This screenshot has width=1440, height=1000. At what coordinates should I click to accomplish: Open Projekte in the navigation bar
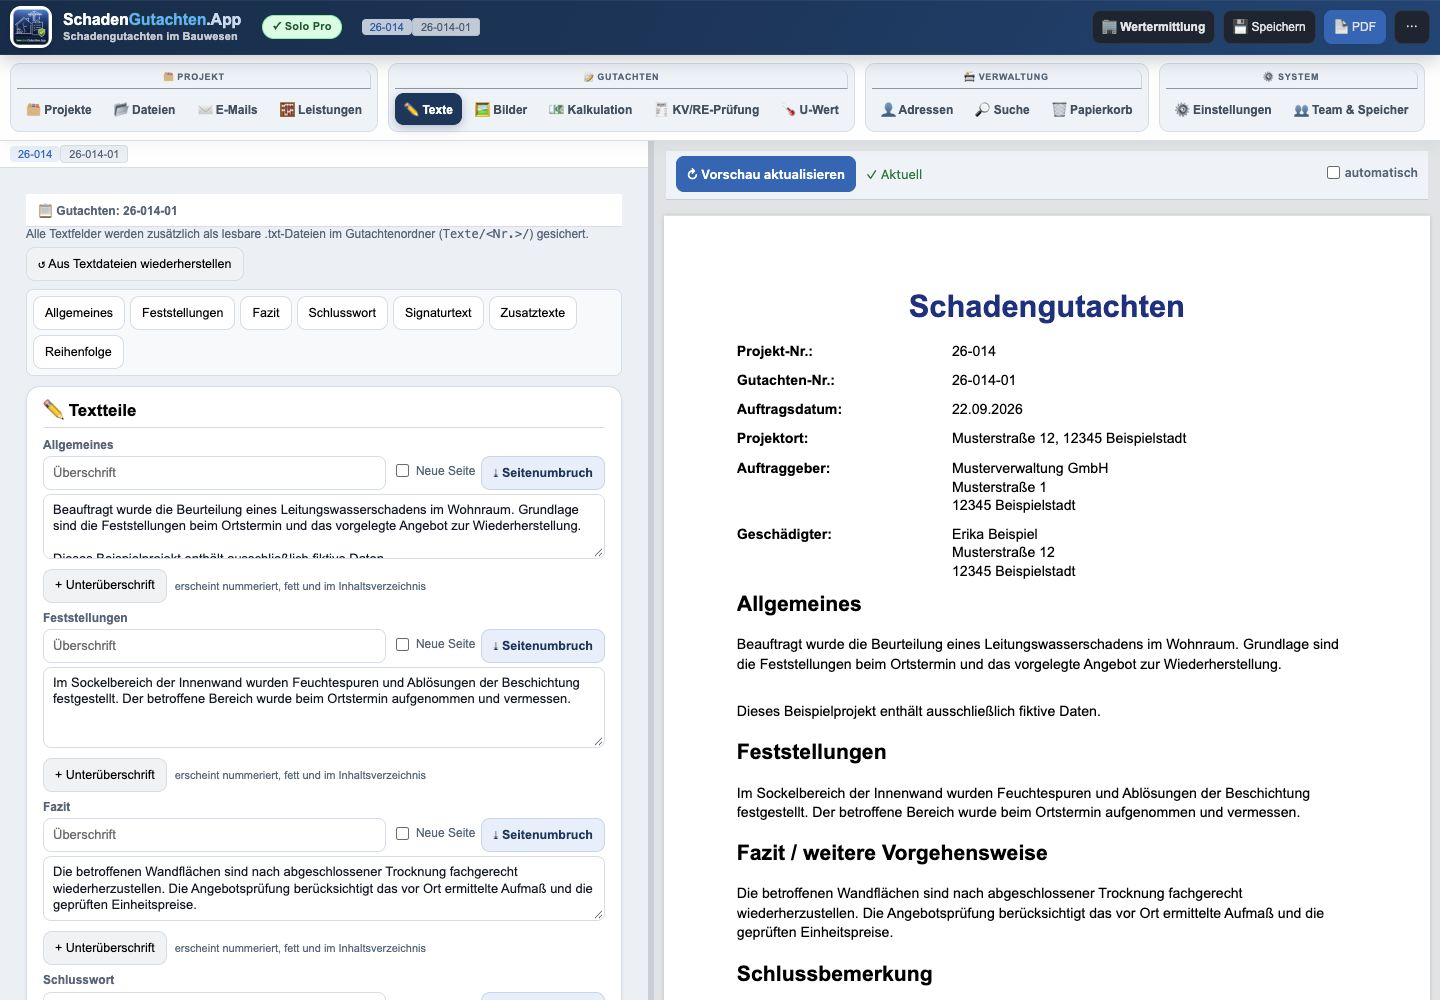pyautogui.click(x=59, y=110)
